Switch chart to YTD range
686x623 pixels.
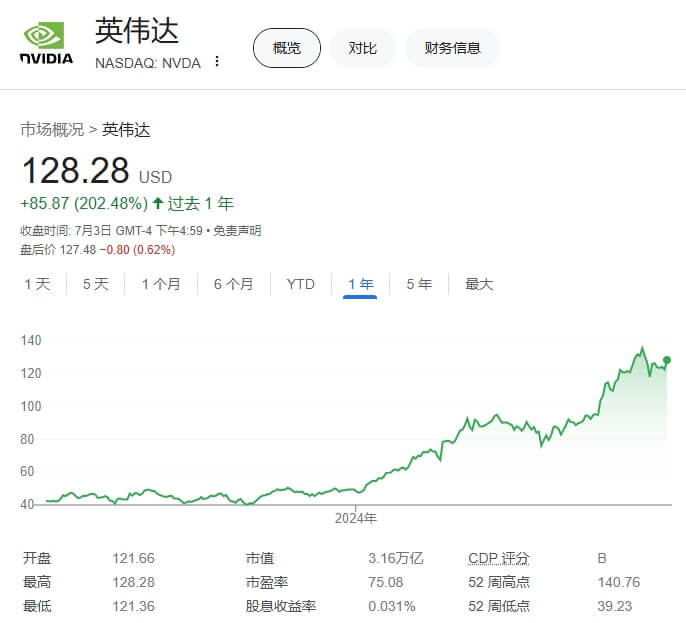click(x=301, y=284)
